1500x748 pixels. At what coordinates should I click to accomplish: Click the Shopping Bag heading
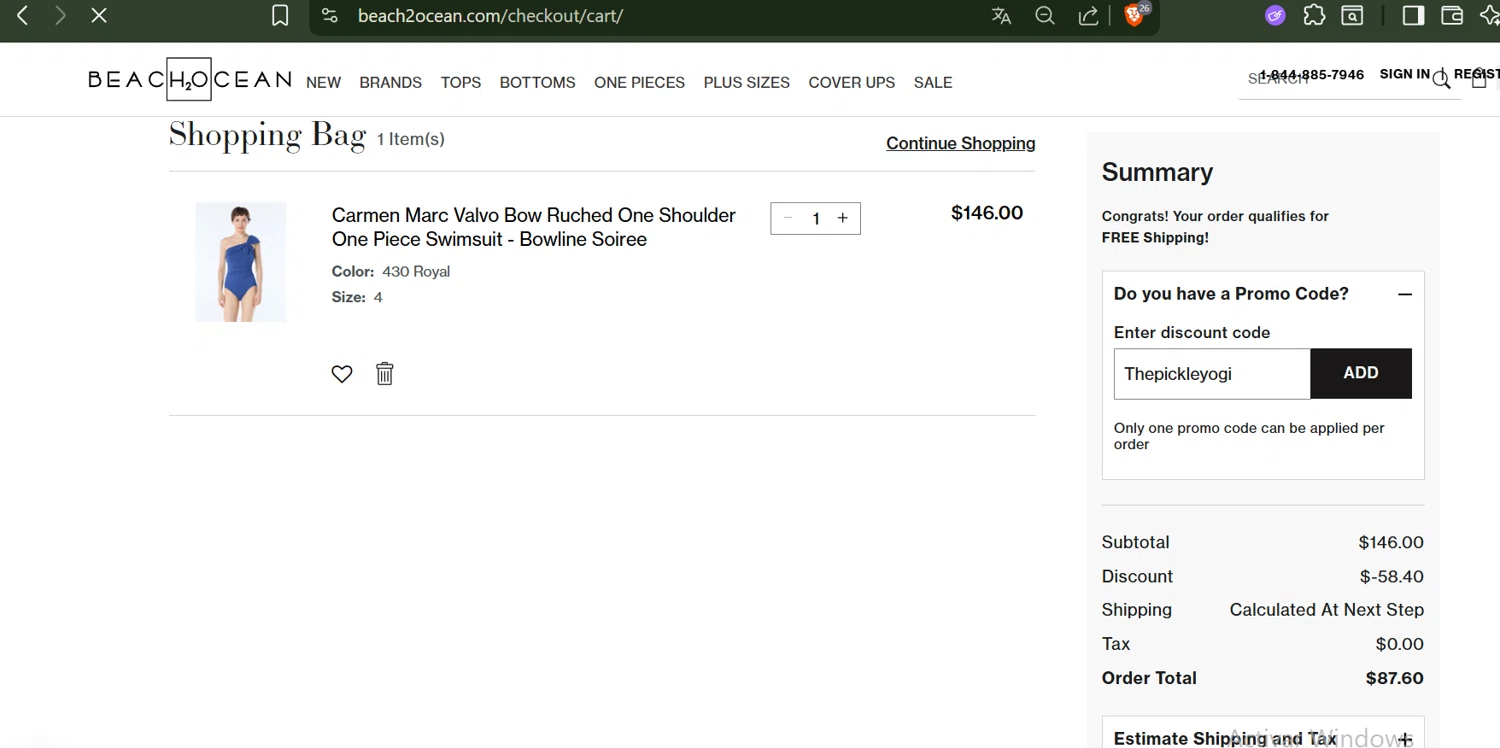[267, 135]
